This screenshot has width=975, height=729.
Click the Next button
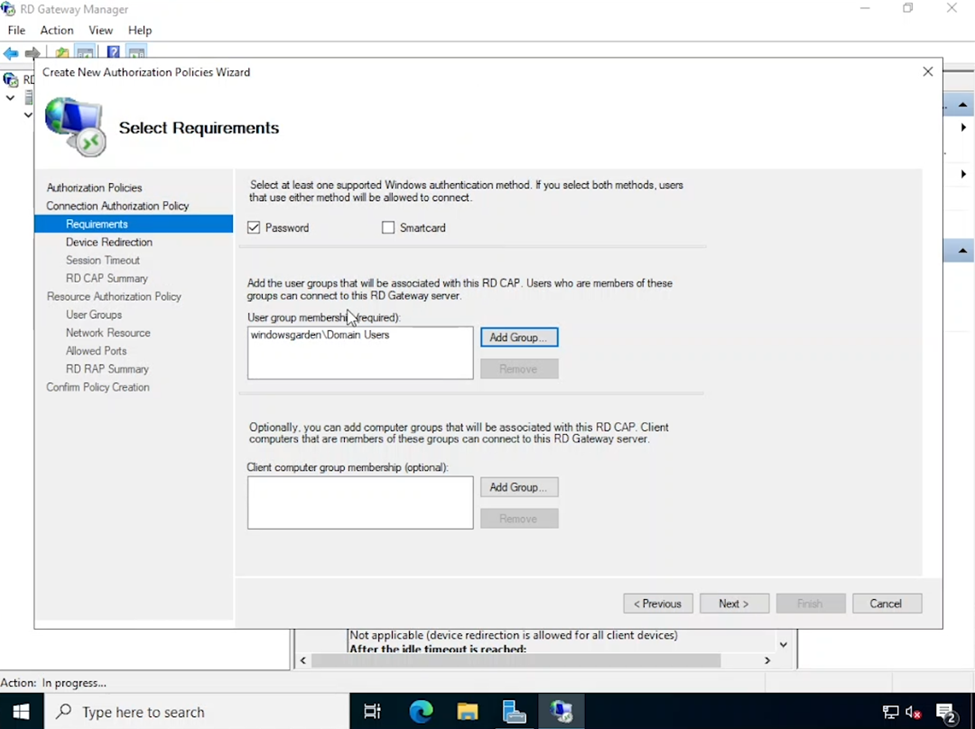(x=733, y=604)
